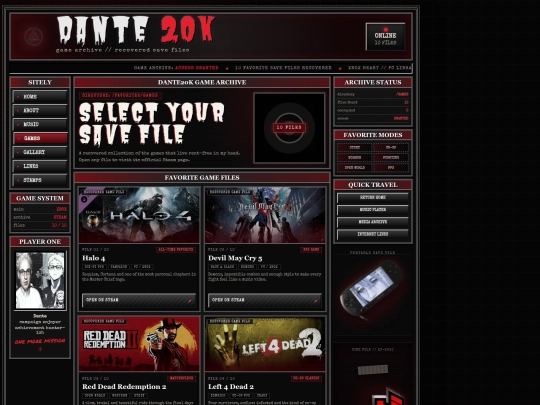Click the Player One avatar photo
This screenshot has height=405, width=540.
(40, 280)
